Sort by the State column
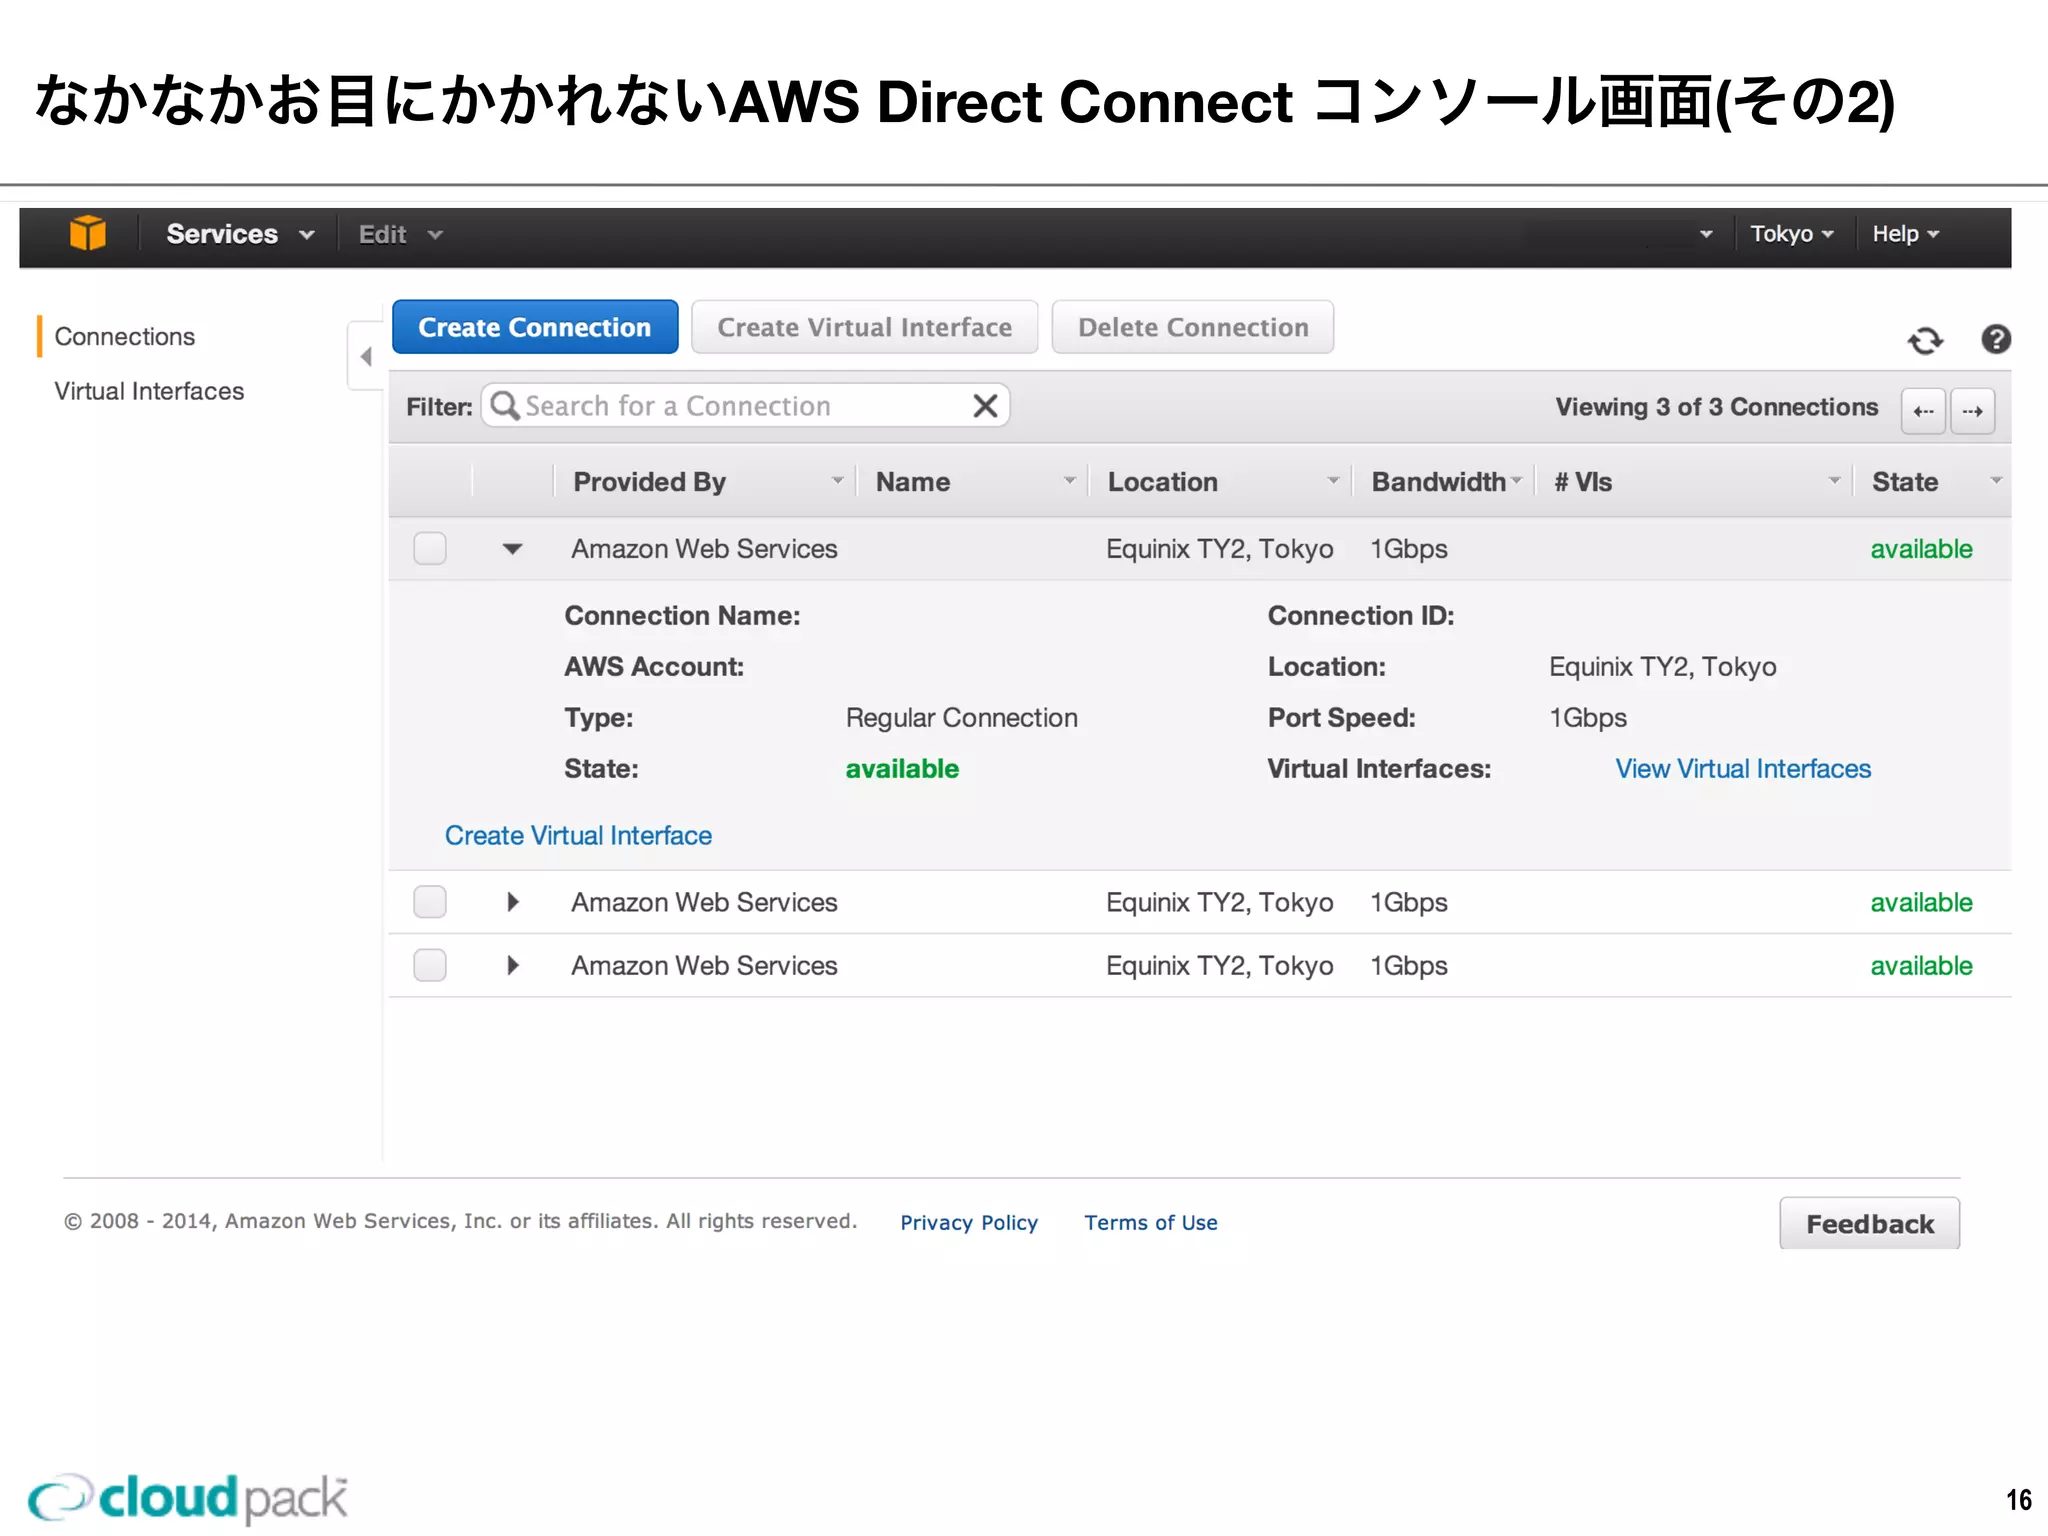Viewport: 2048px width, 1536px height. click(x=1933, y=482)
